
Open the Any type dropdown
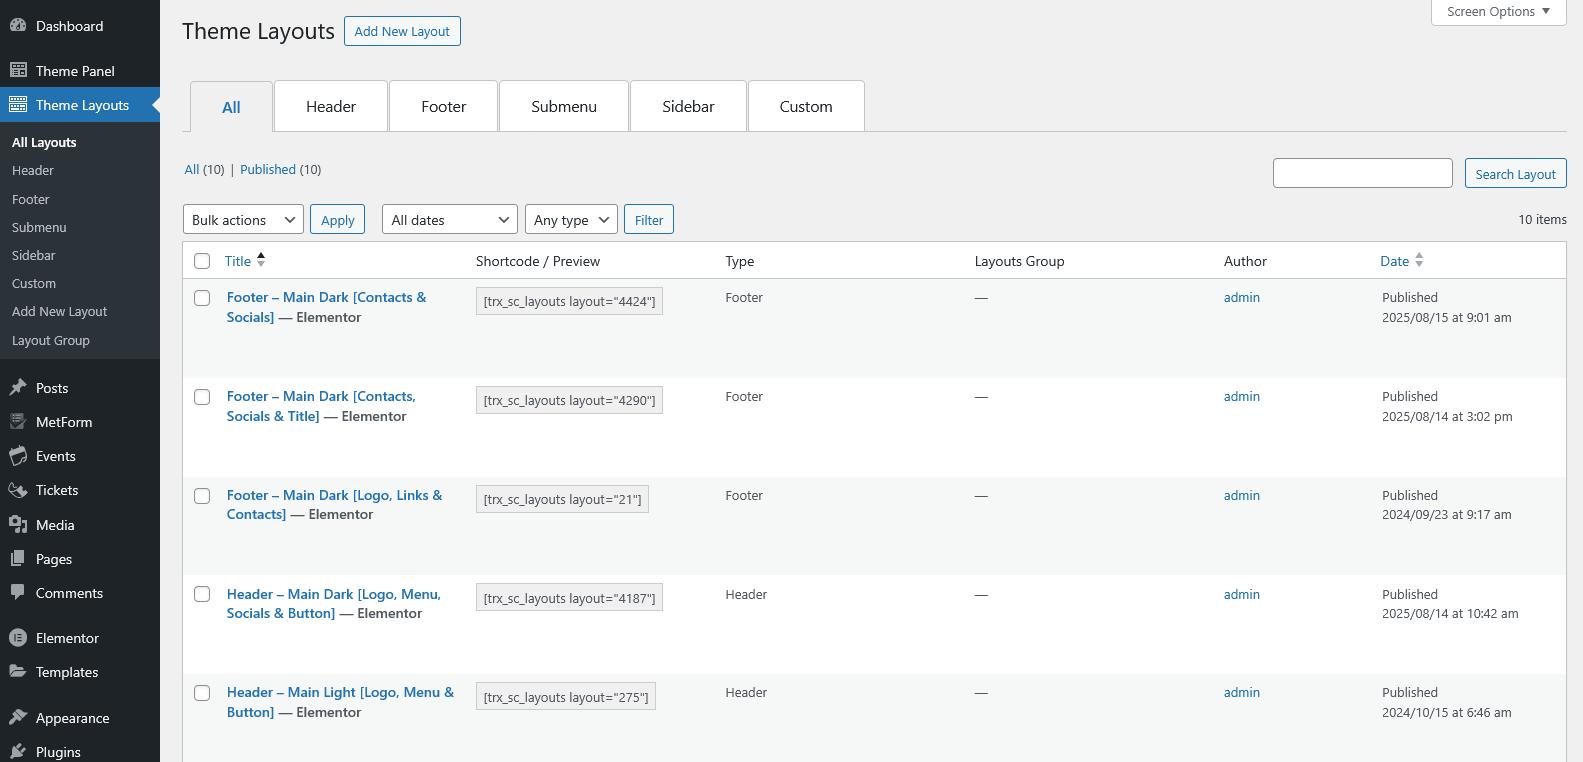(570, 220)
